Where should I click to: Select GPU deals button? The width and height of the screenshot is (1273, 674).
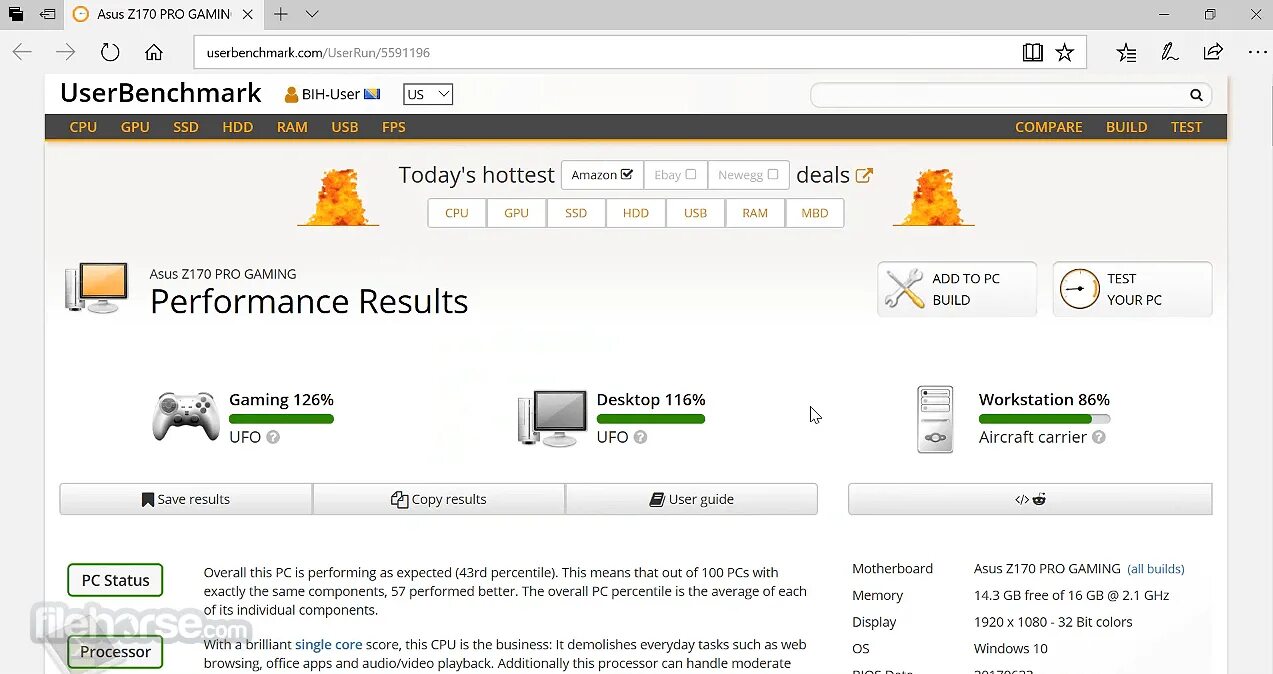coord(517,213)
